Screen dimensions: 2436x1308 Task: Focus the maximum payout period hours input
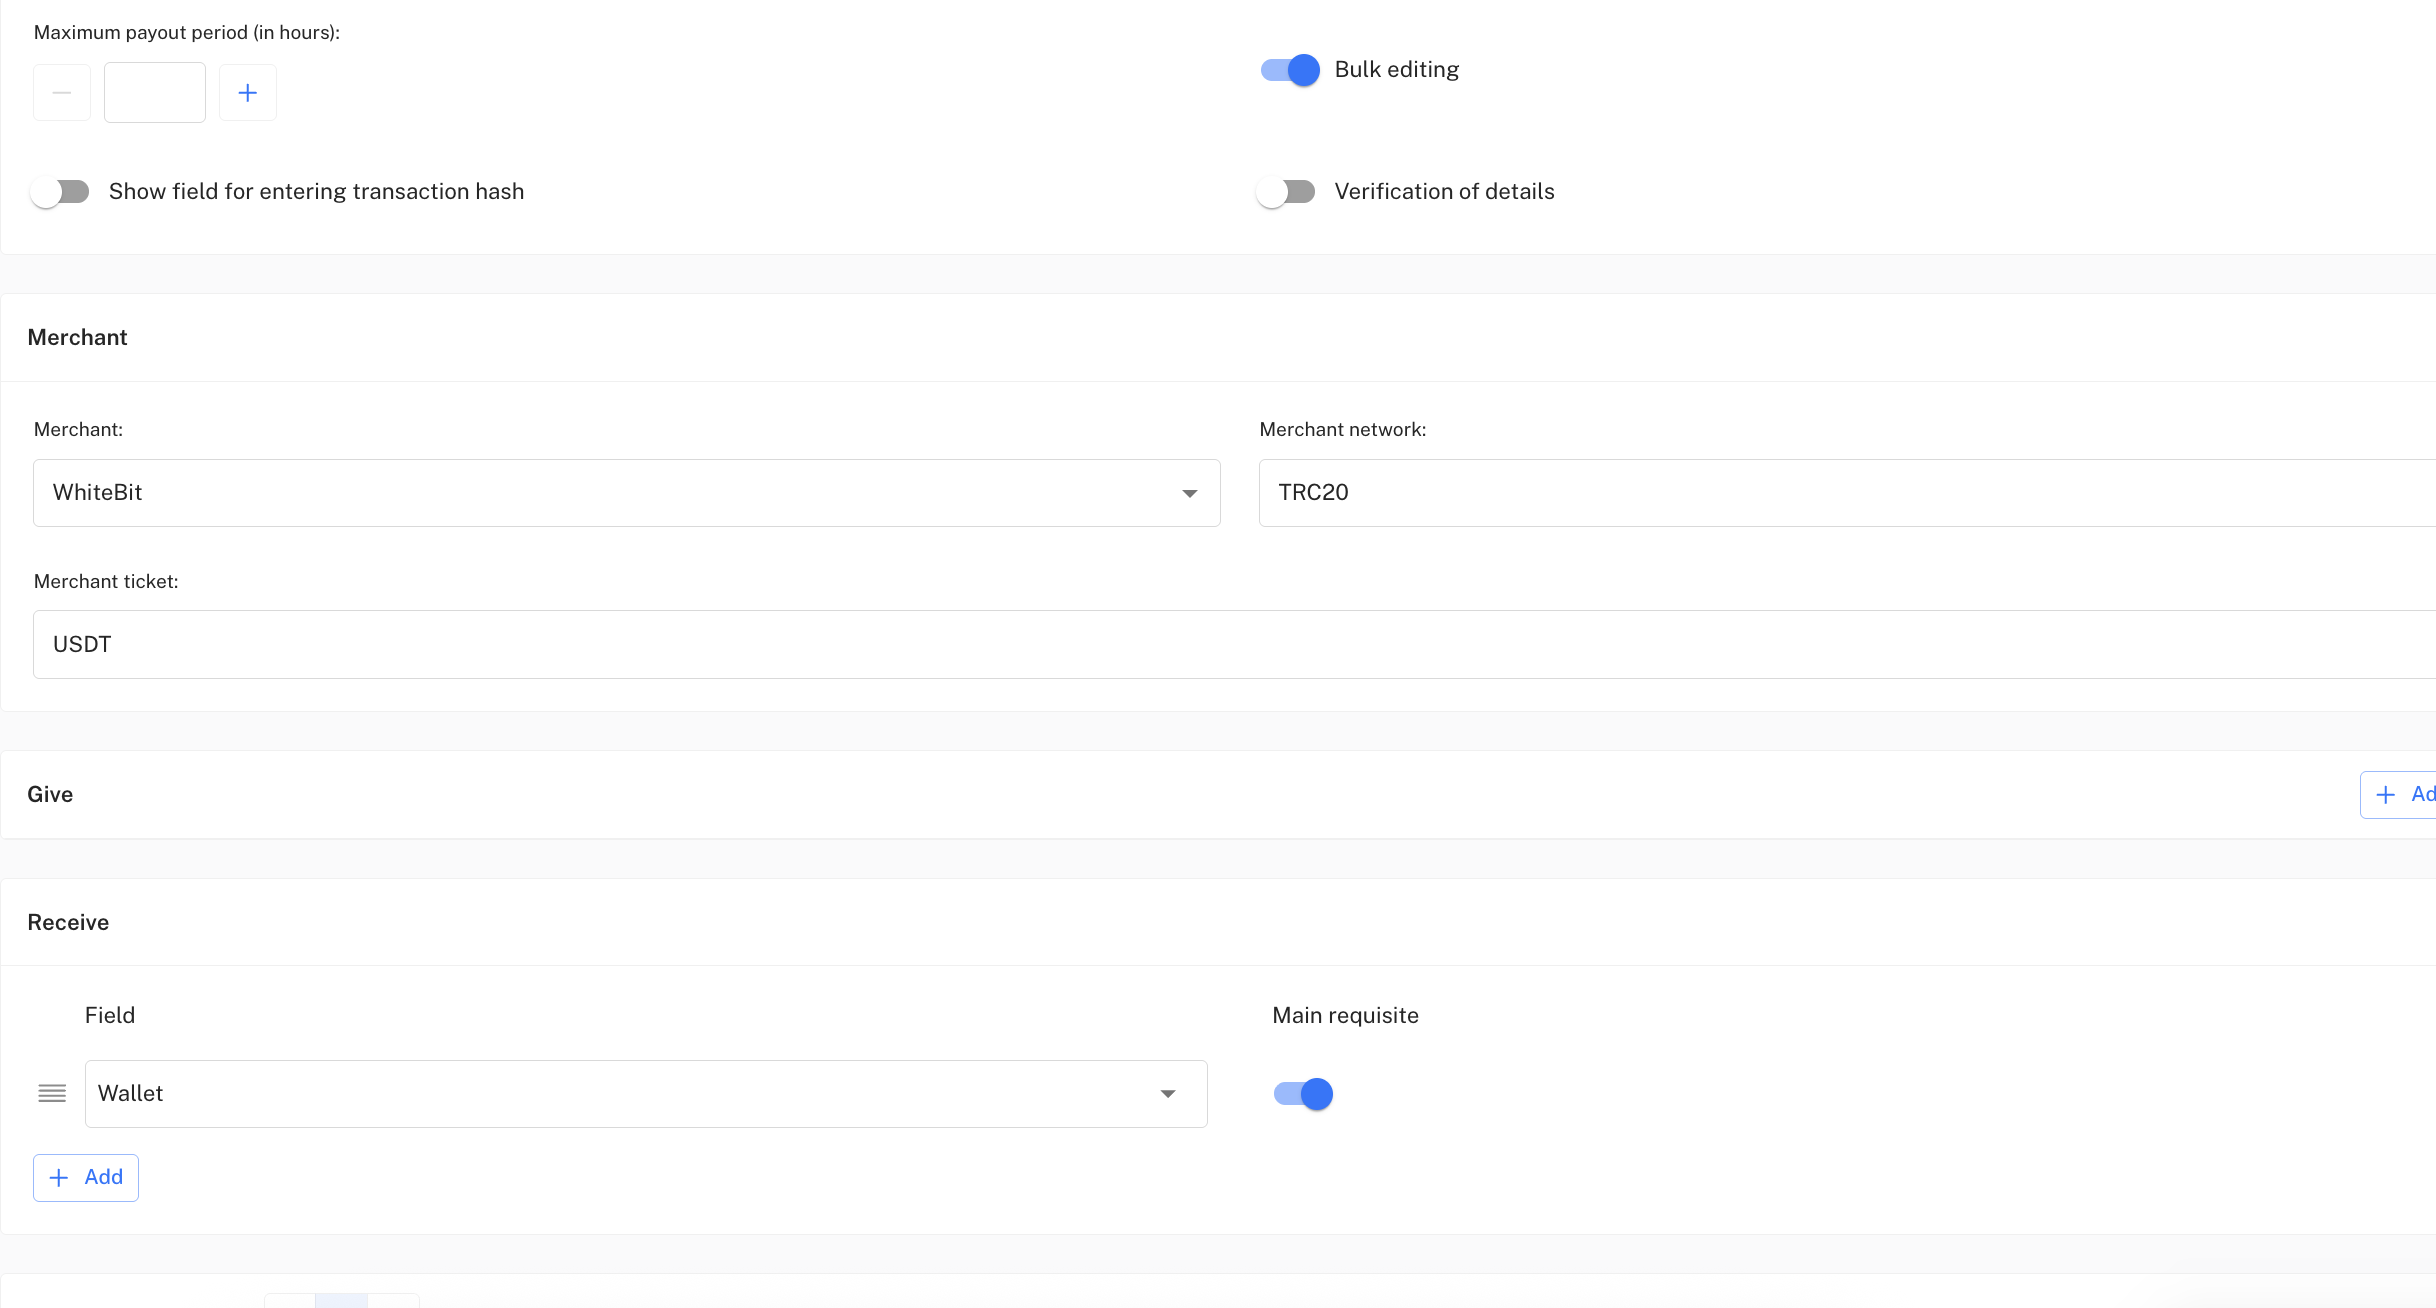coord(155,93)
